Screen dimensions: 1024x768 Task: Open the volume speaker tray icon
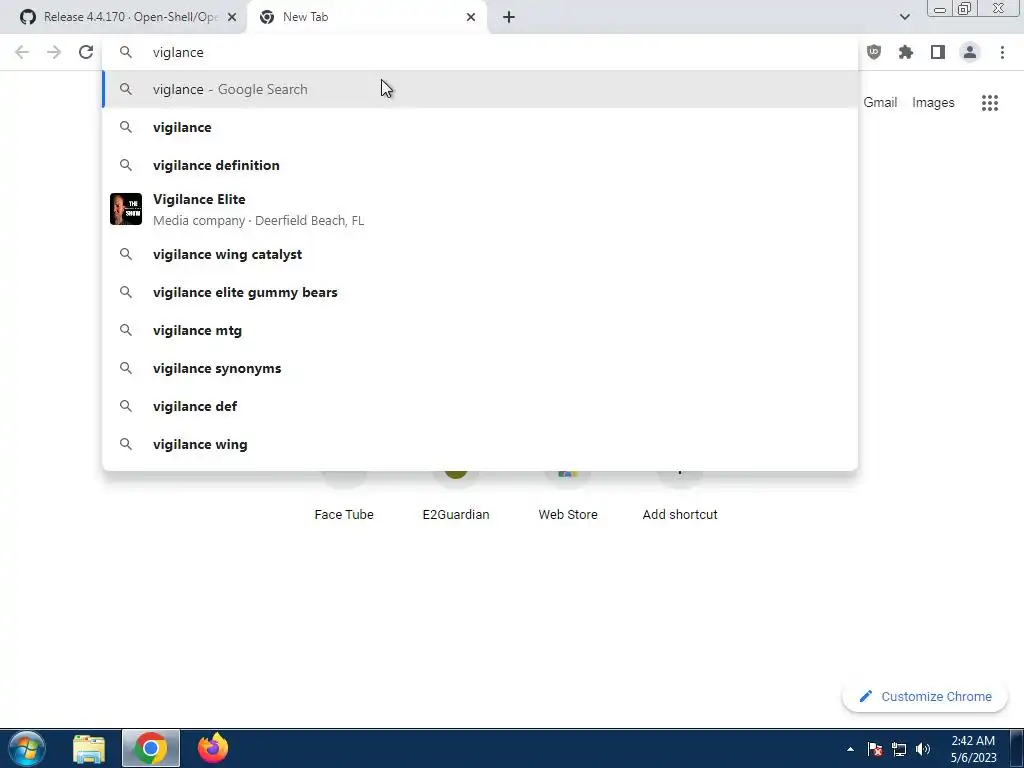coord(923,749)
